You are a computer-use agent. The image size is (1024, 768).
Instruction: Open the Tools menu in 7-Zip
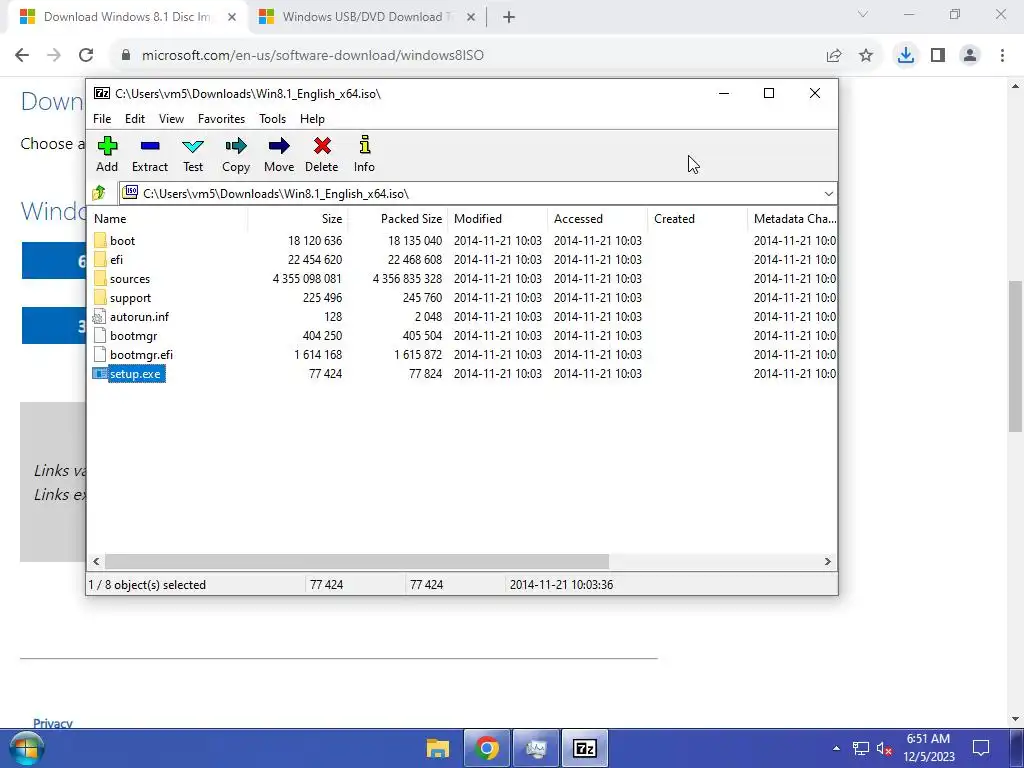point(272,119)
